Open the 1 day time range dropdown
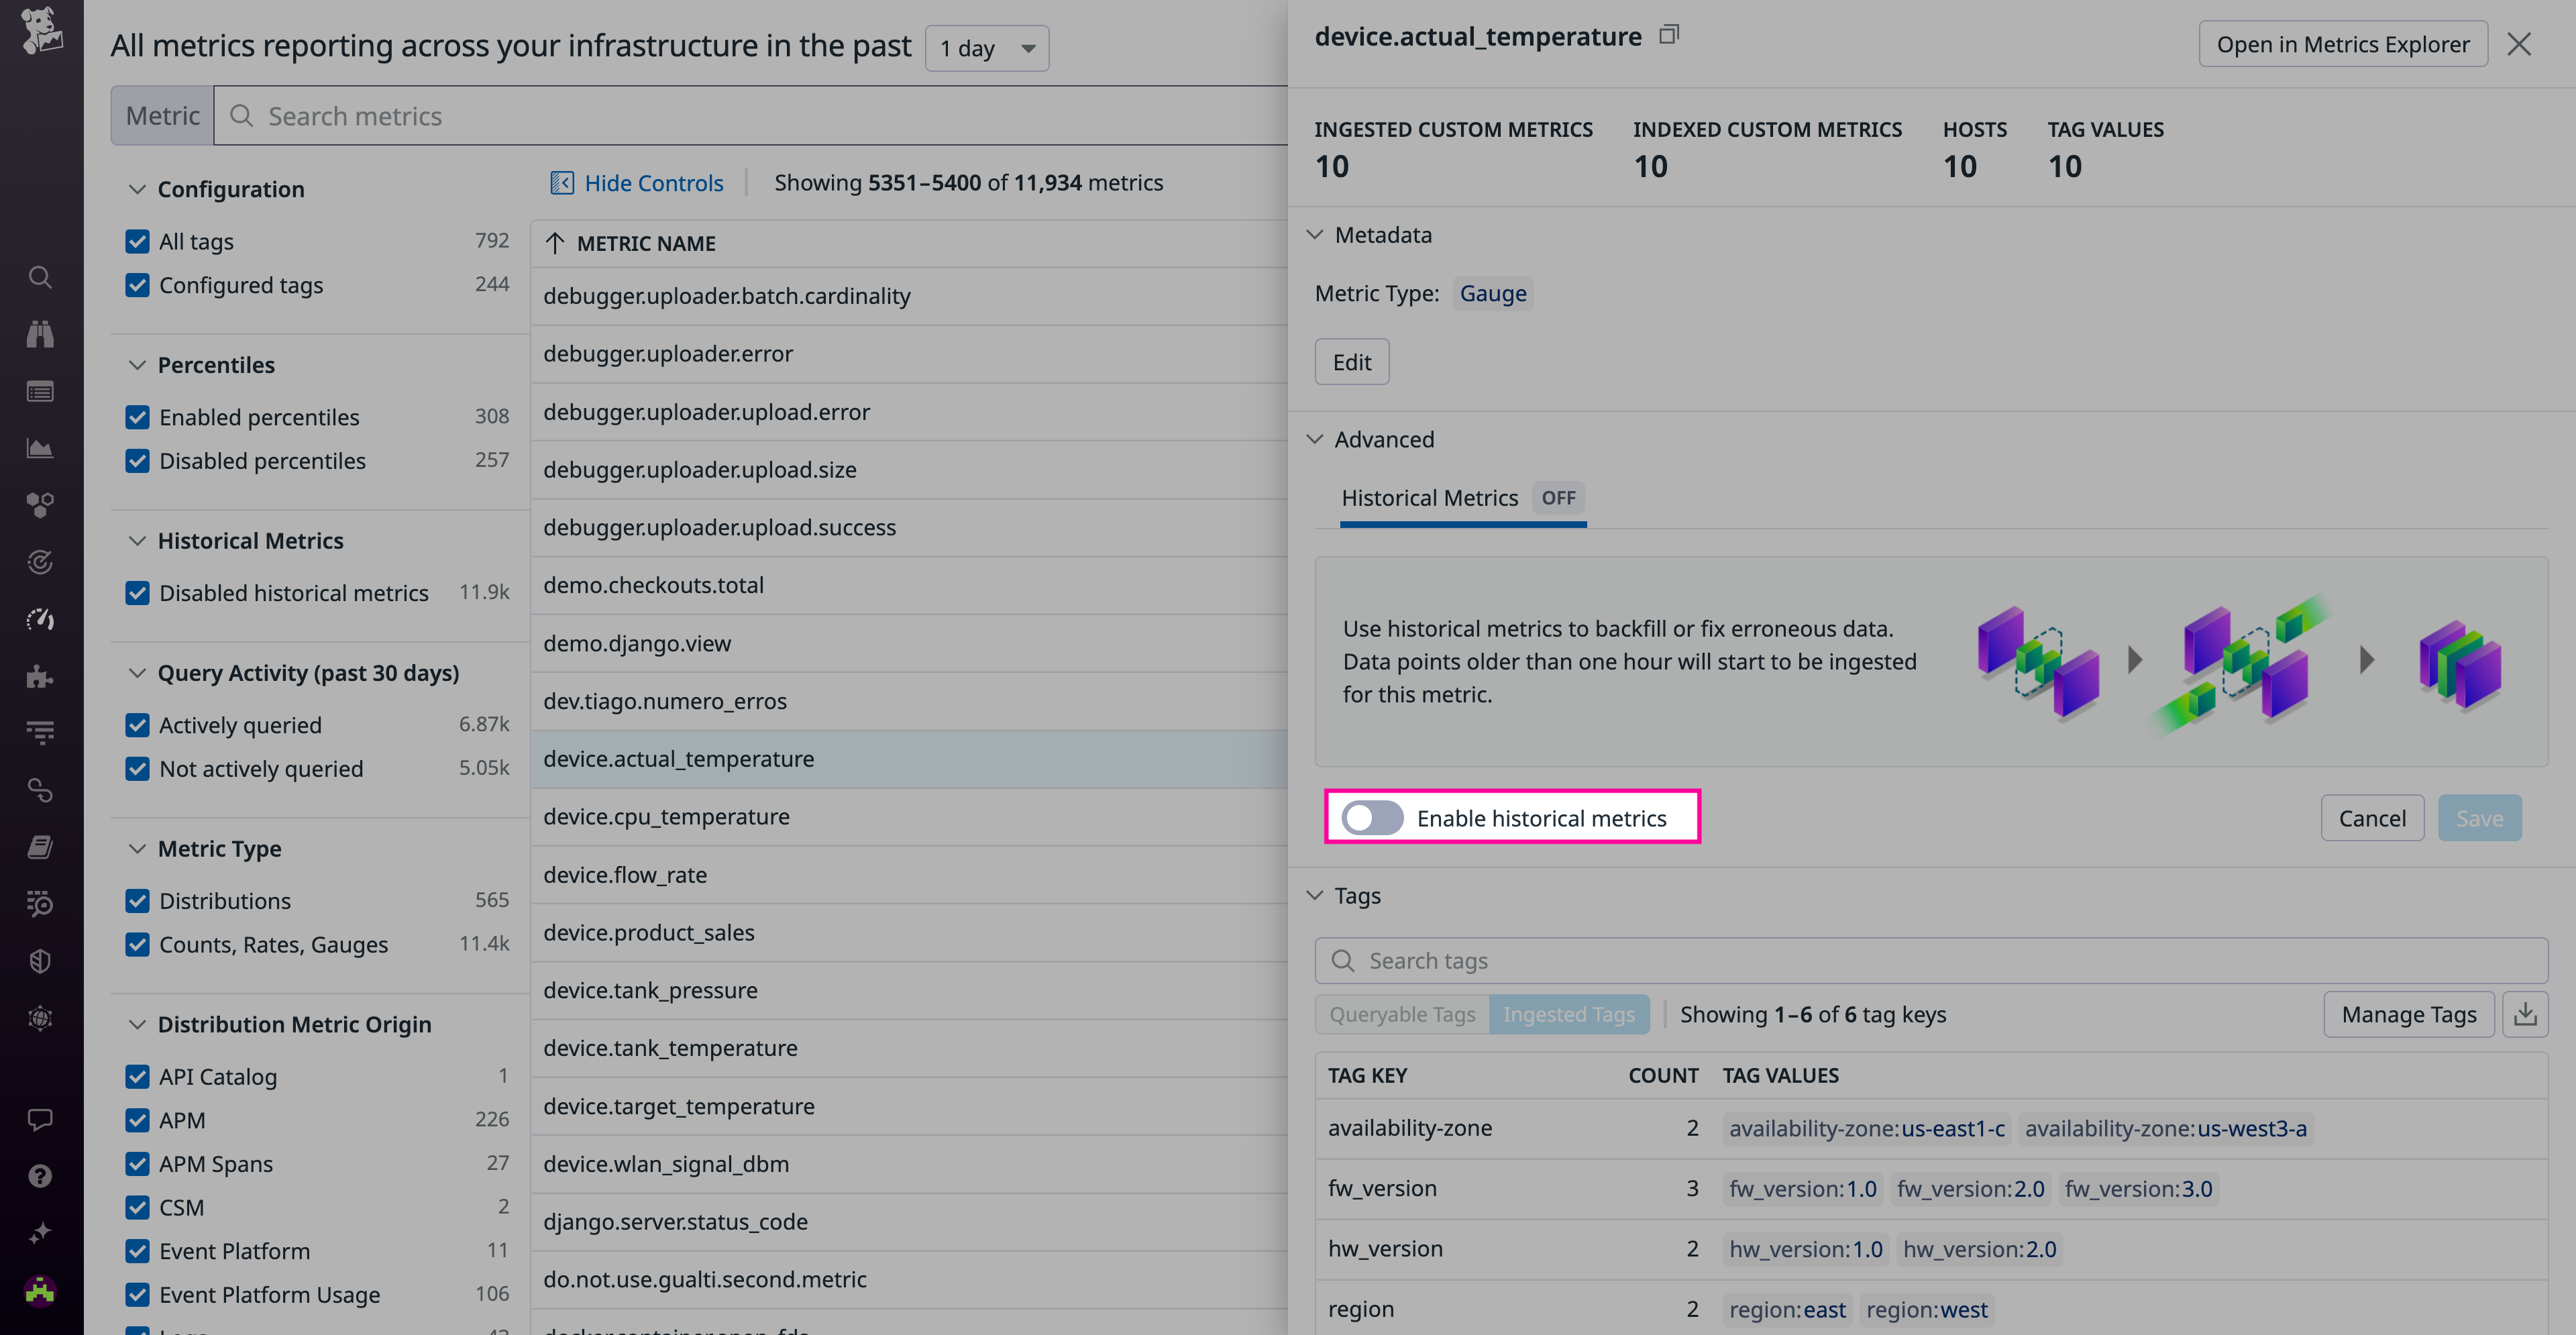This screenshot has height=1335, width=2576. (x=986, y=47)
